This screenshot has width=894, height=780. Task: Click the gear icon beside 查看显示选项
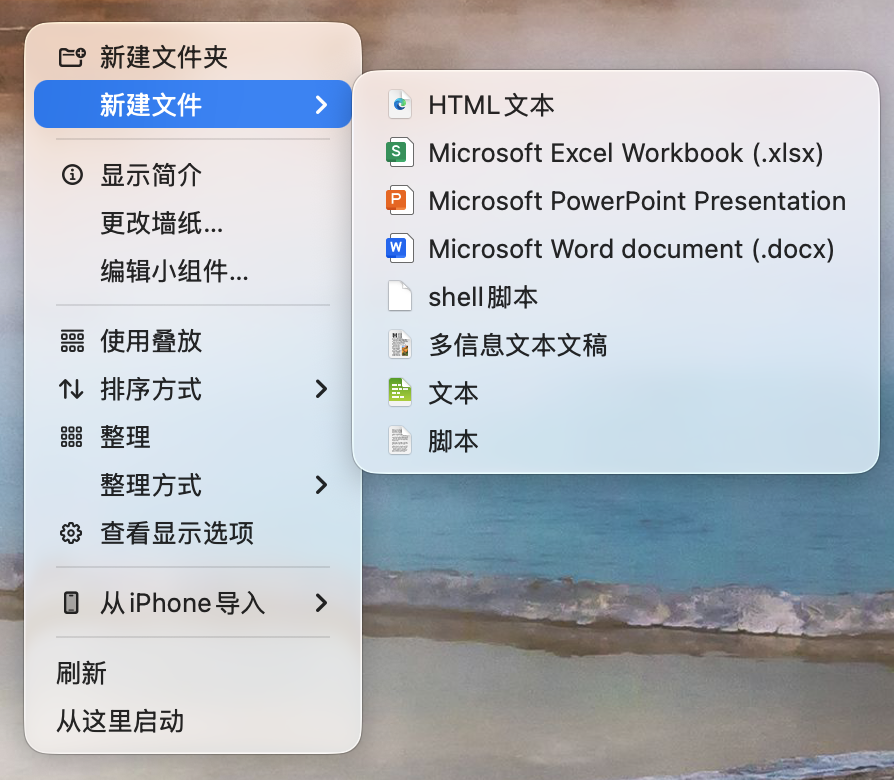pyautogui.click(x=71, y=533)
